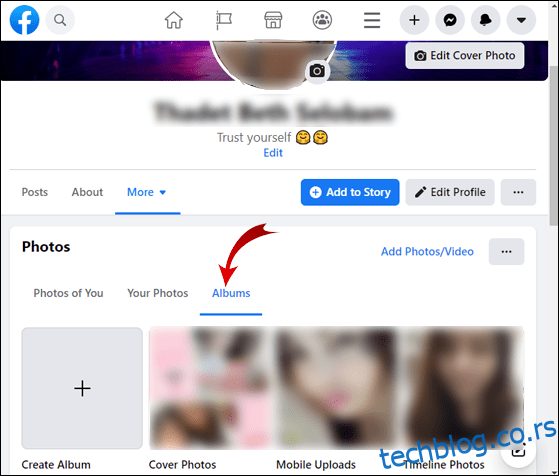Open Marketplace storefront icon
The height and width of the screenshot is (476, 559).
coord(273,20)
